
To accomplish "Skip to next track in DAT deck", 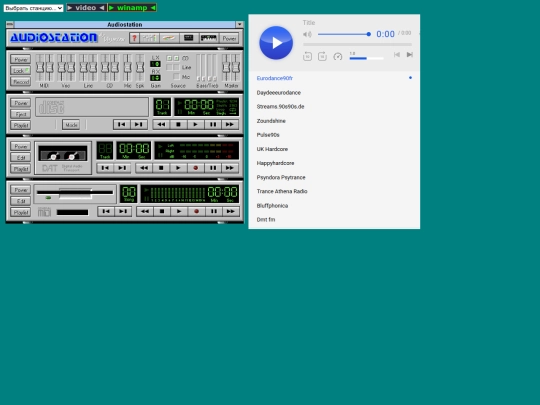I will click(122, 168).
